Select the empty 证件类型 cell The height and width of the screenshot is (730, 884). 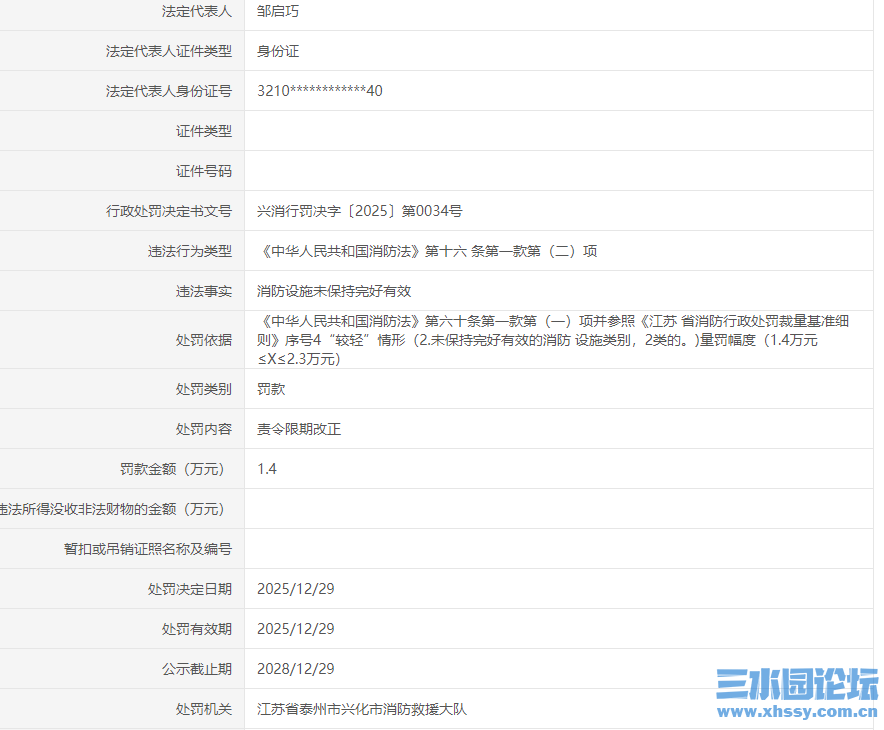coord(400,130)
